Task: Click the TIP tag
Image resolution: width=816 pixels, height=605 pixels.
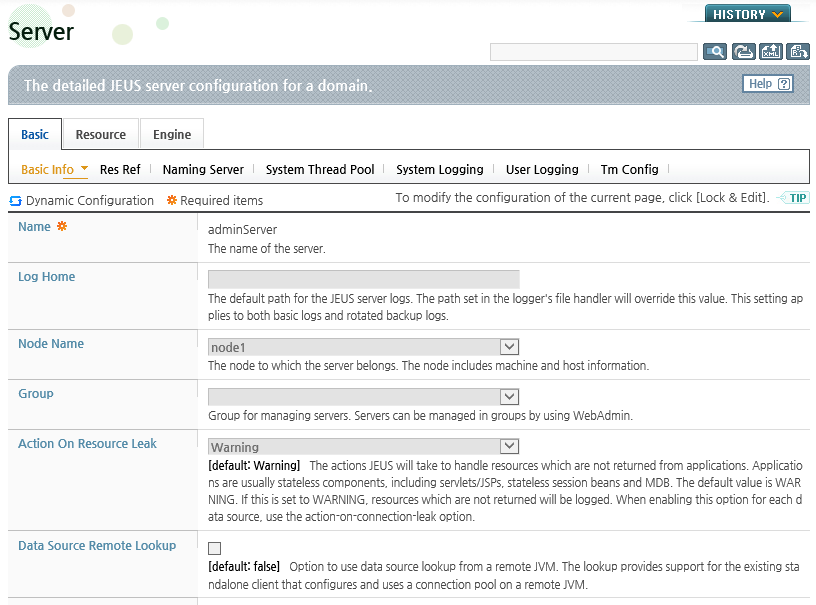Action: tap(793, 198)
